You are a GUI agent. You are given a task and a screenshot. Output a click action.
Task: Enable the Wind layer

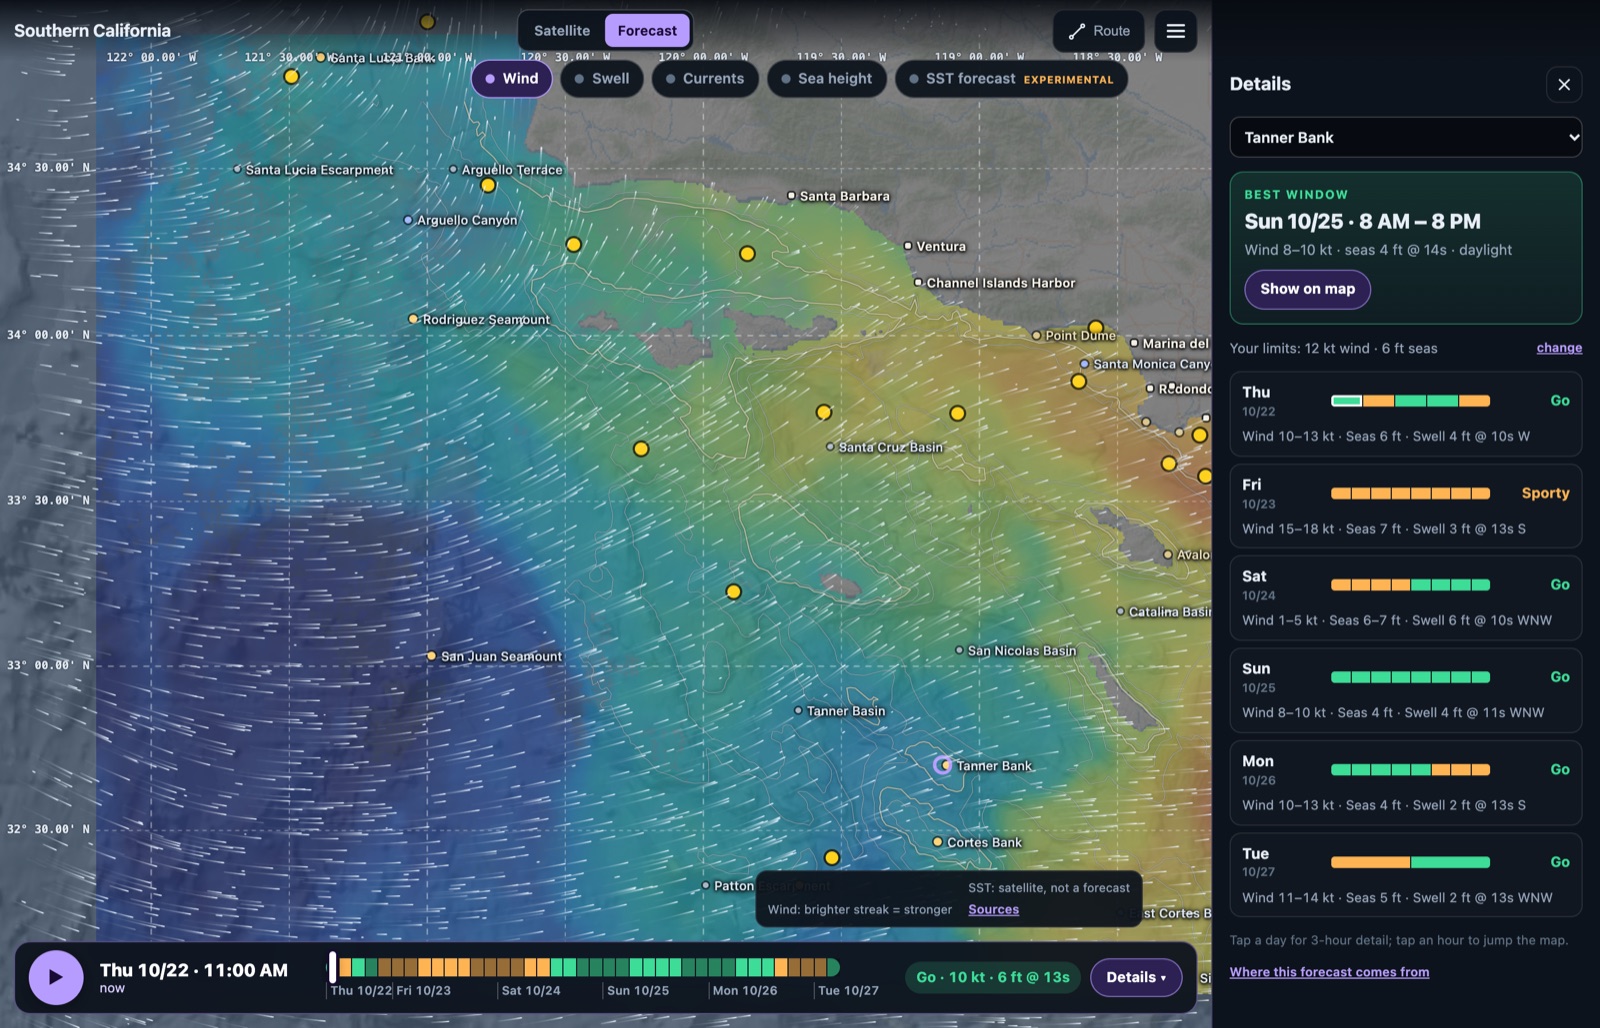(x=511, y=79)
